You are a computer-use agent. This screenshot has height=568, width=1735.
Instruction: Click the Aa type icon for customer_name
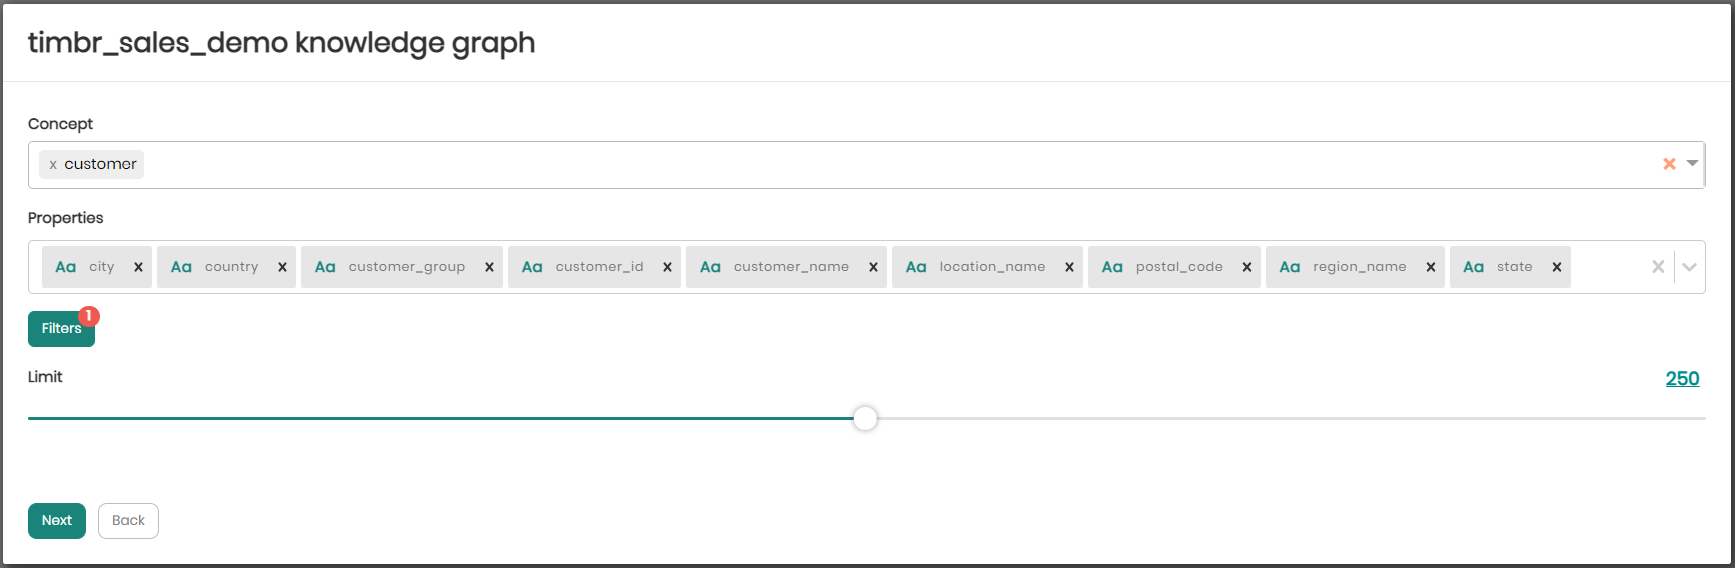(x=710, y=267)
